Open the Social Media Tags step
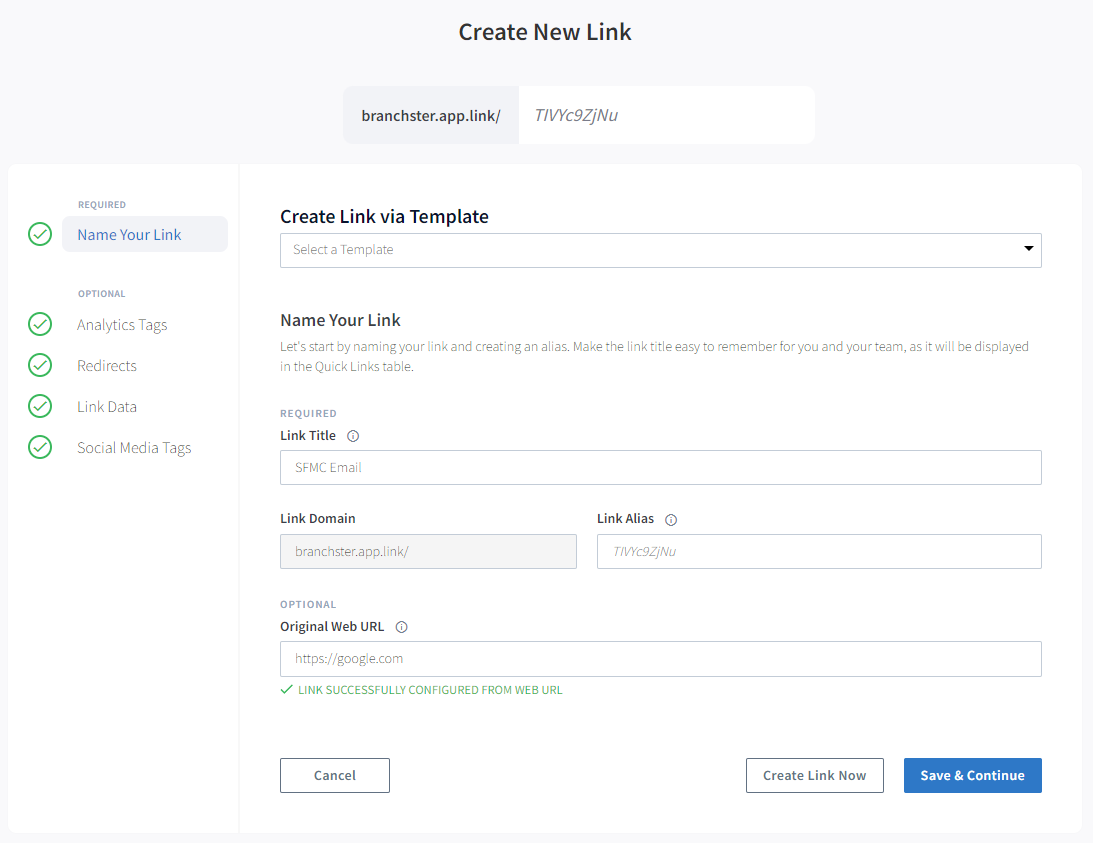This screenshot has width=1093, height=843. coord(134,448)
